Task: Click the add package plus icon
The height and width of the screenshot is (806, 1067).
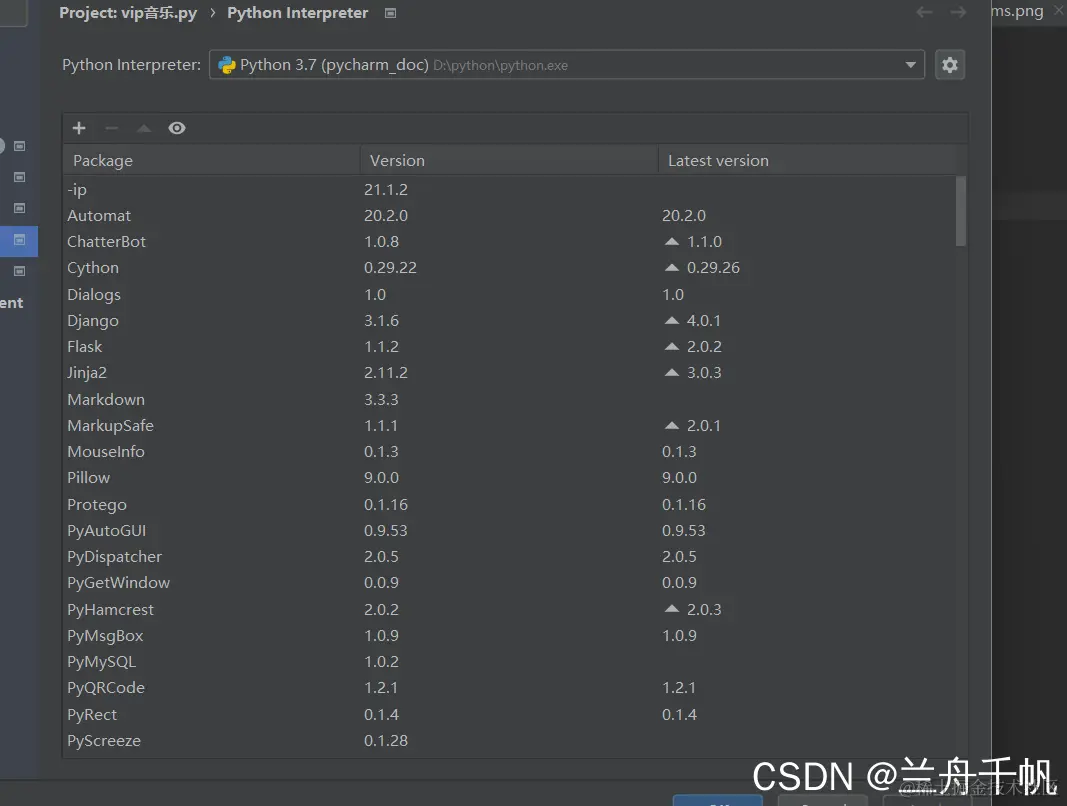Action: [x=79, y=128]
